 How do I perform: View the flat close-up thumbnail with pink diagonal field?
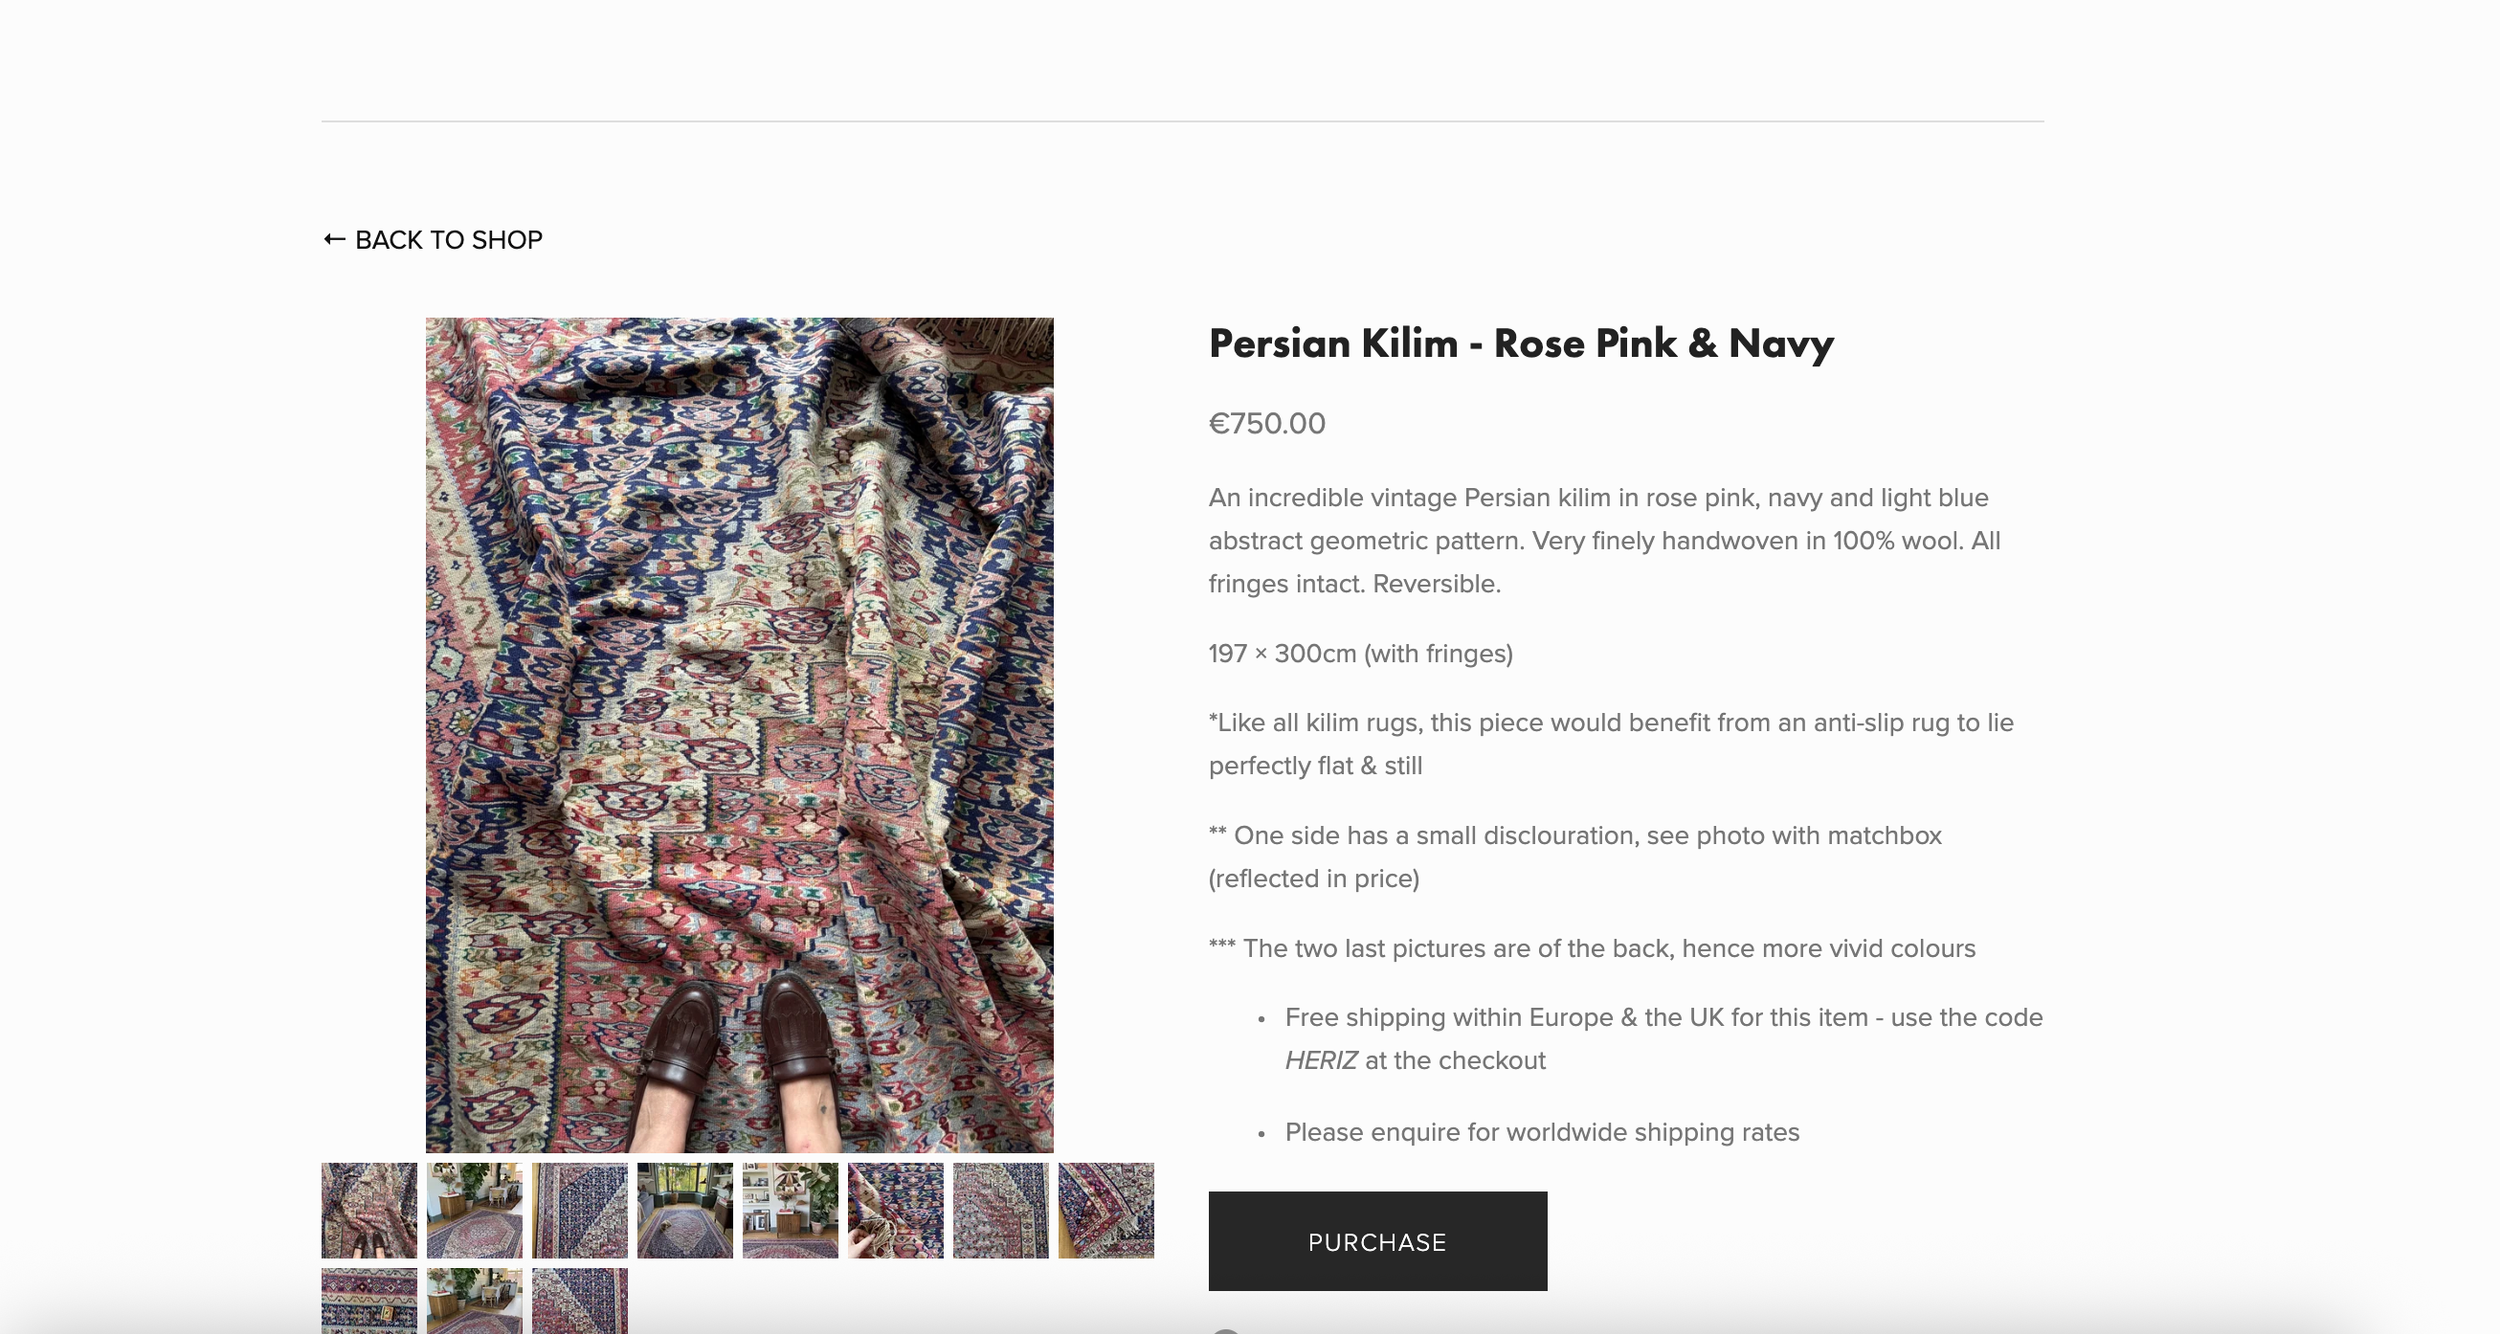(1001, 1210)
